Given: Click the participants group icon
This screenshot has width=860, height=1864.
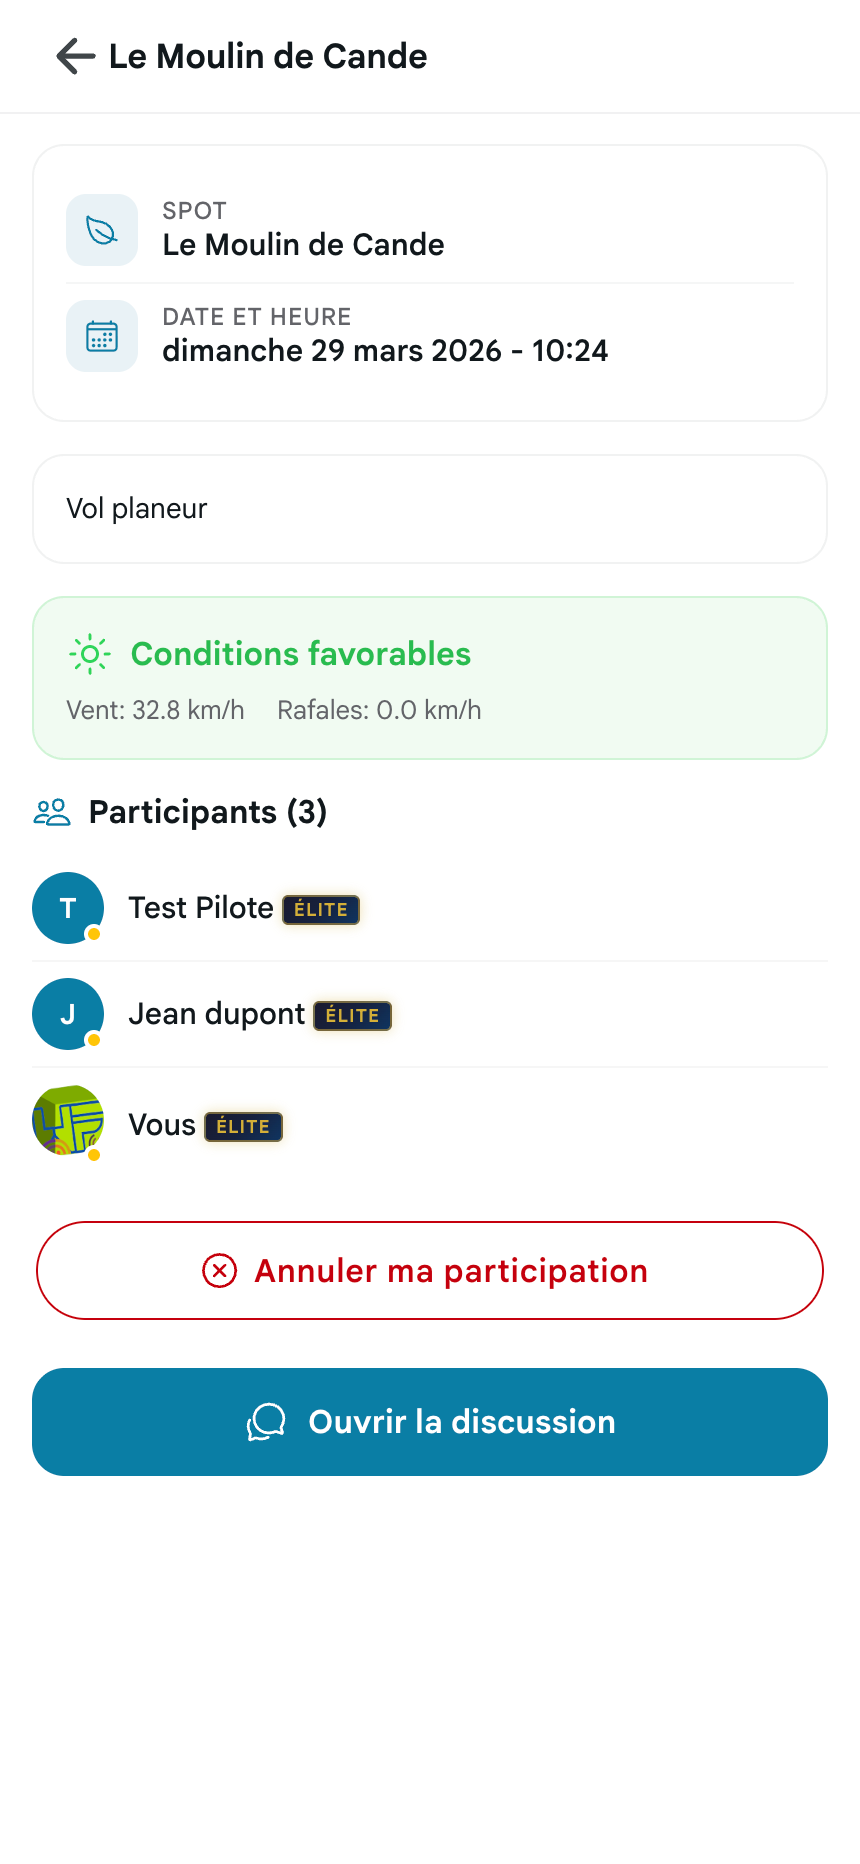Looking at the screenshot, I should tap(52, 812).
